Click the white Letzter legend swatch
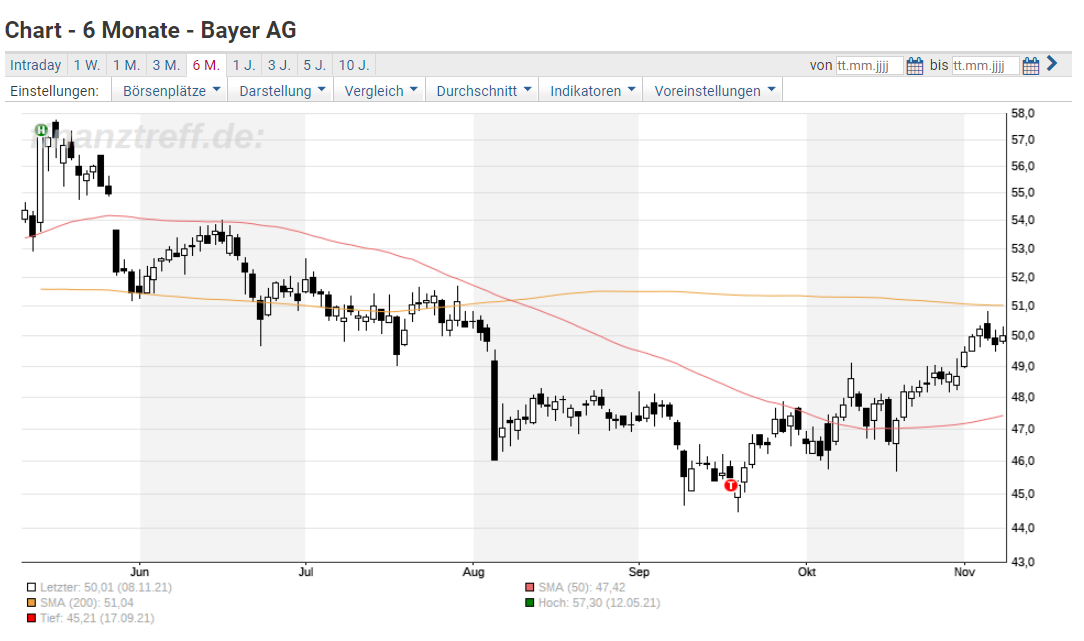 coord(31,587)
